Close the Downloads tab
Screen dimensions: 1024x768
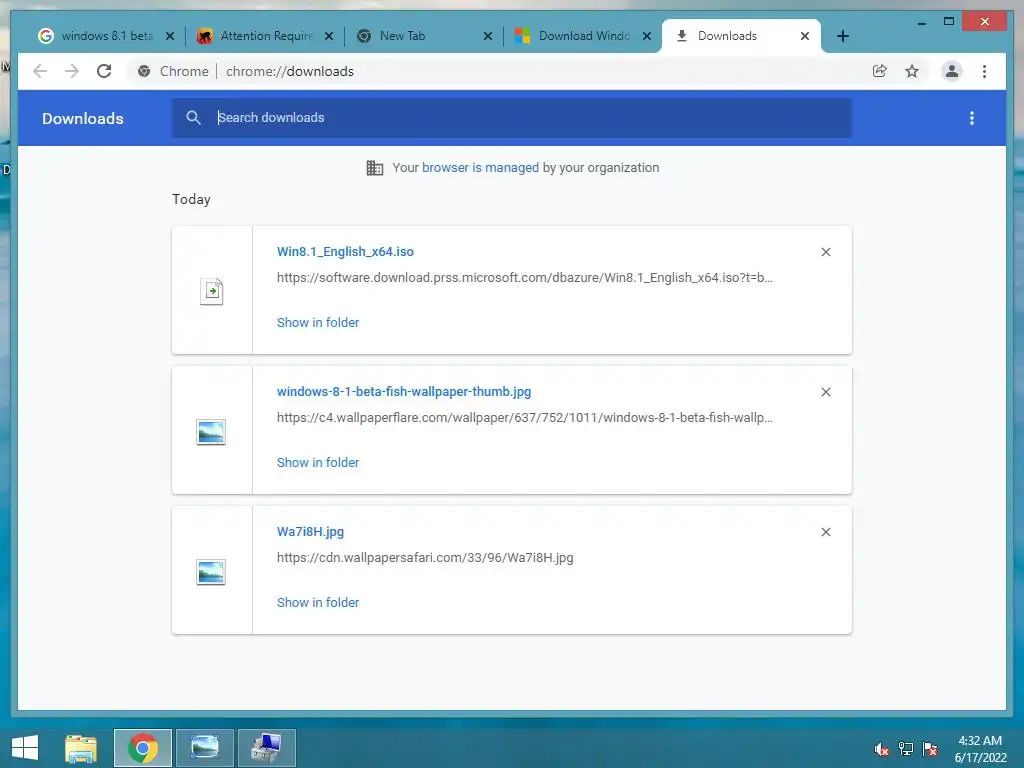click(805, 36)
